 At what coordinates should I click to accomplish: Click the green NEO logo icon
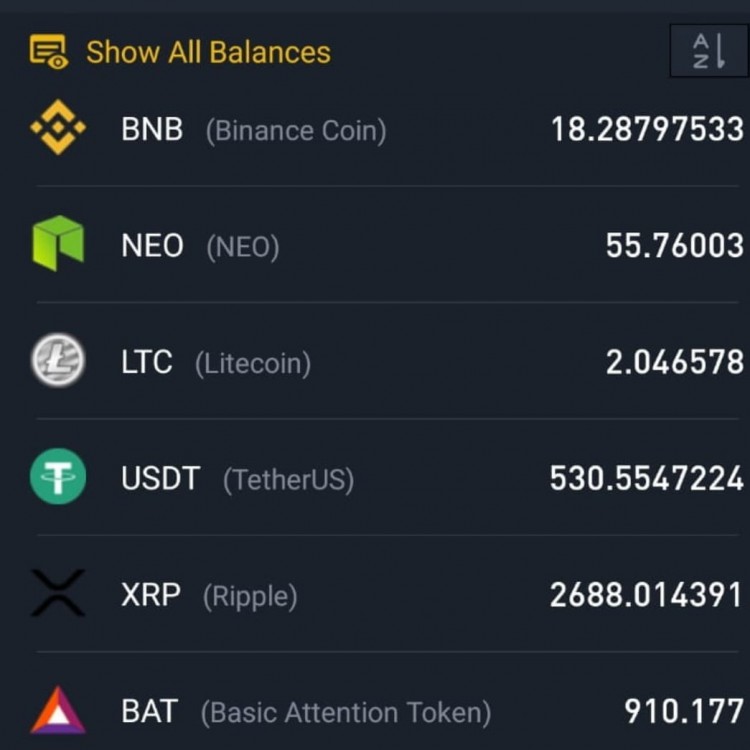click(x=58, y=243)
